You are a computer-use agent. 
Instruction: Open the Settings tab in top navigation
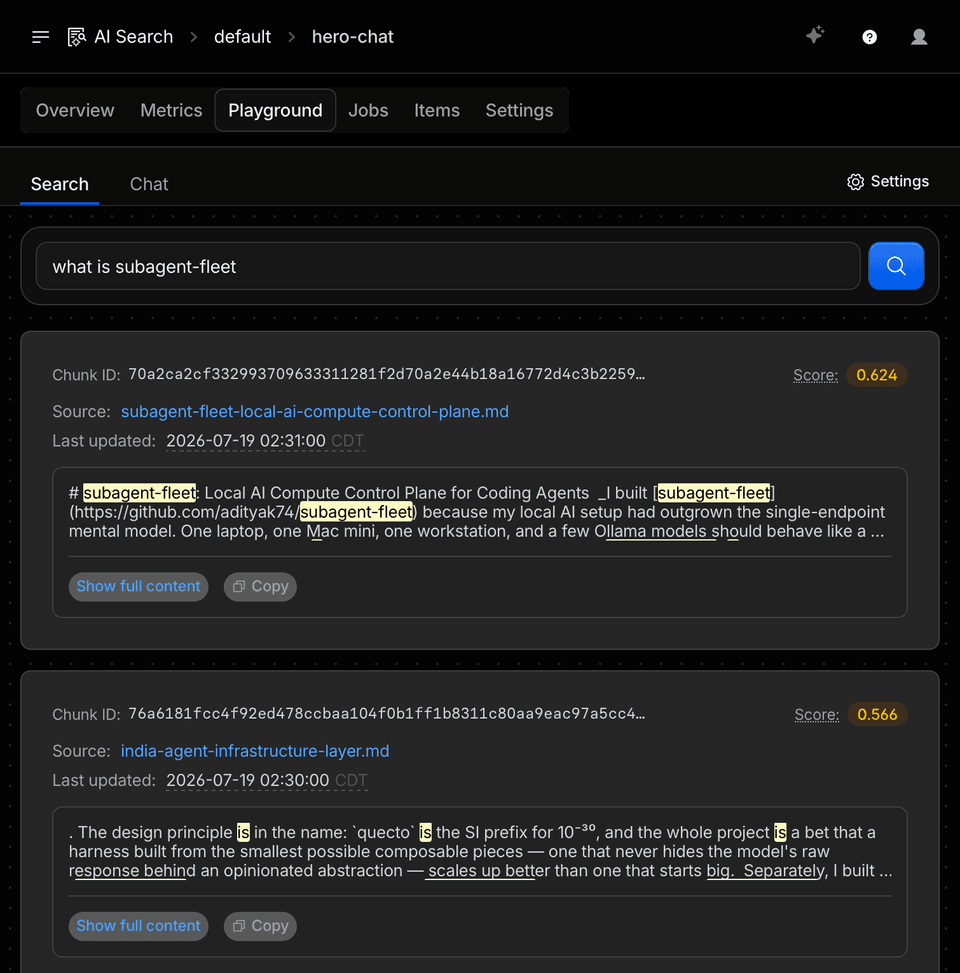[x=519, y=110]
